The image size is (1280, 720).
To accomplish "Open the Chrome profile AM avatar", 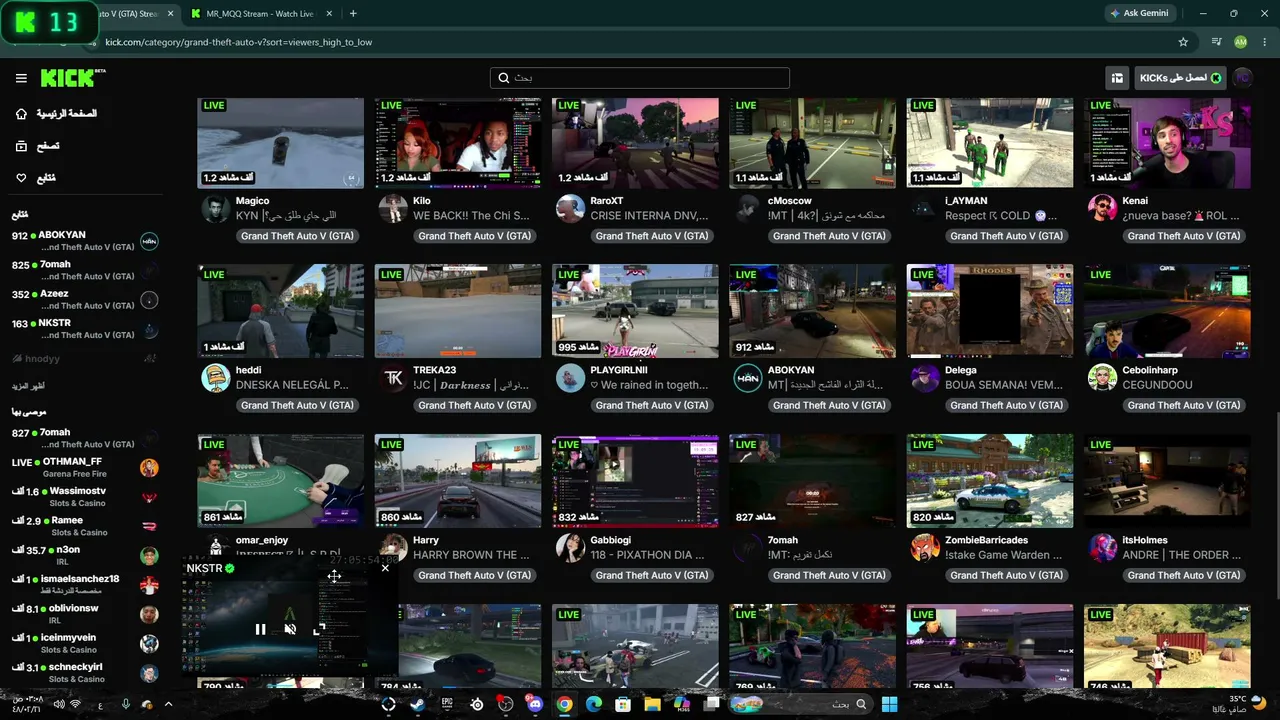I will tap(1241, 42).
